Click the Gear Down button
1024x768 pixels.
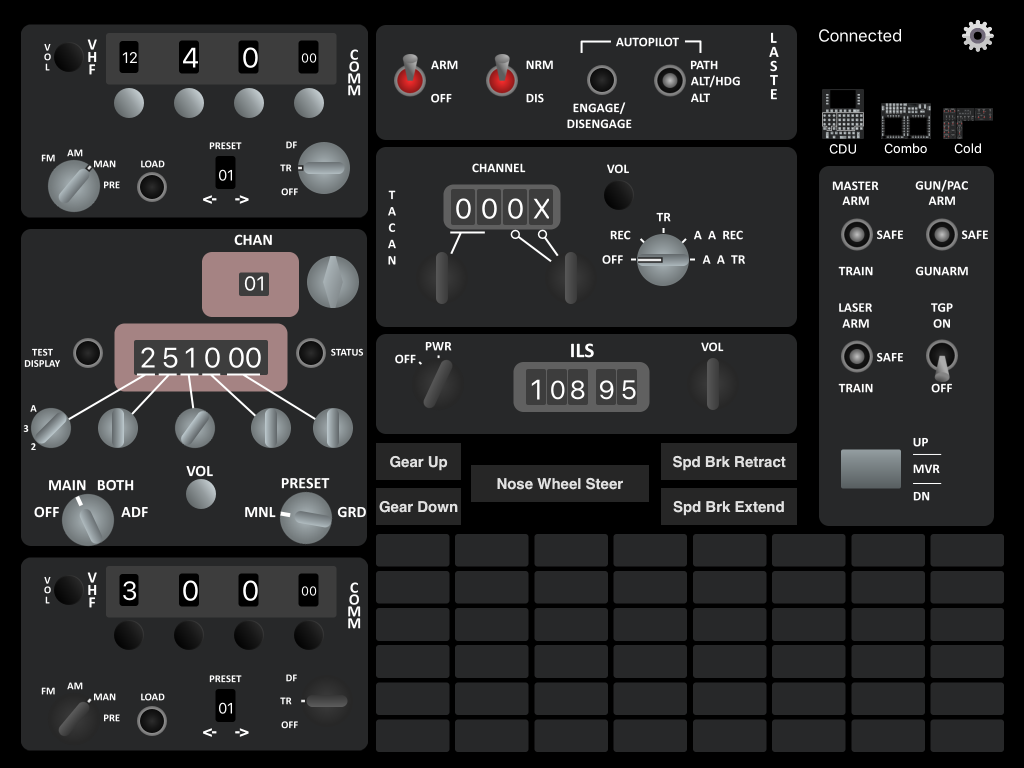coord(418,507)
